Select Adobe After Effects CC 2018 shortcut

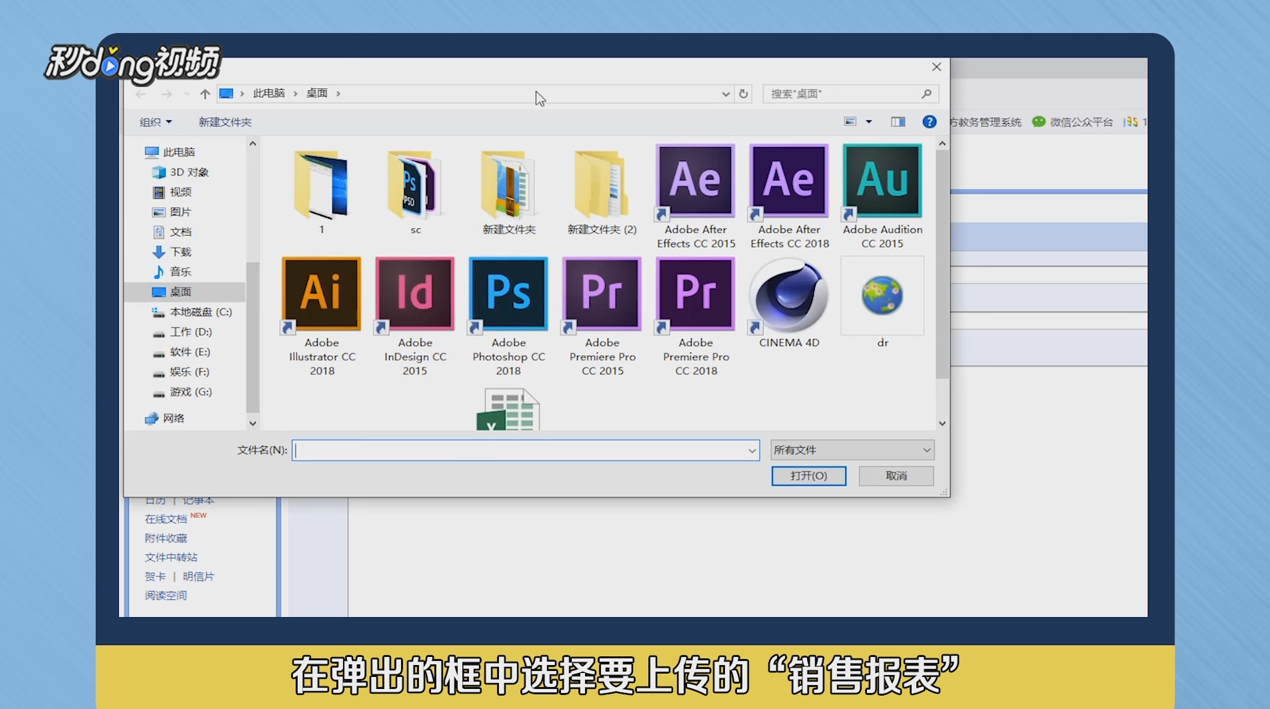coord(789,195)
